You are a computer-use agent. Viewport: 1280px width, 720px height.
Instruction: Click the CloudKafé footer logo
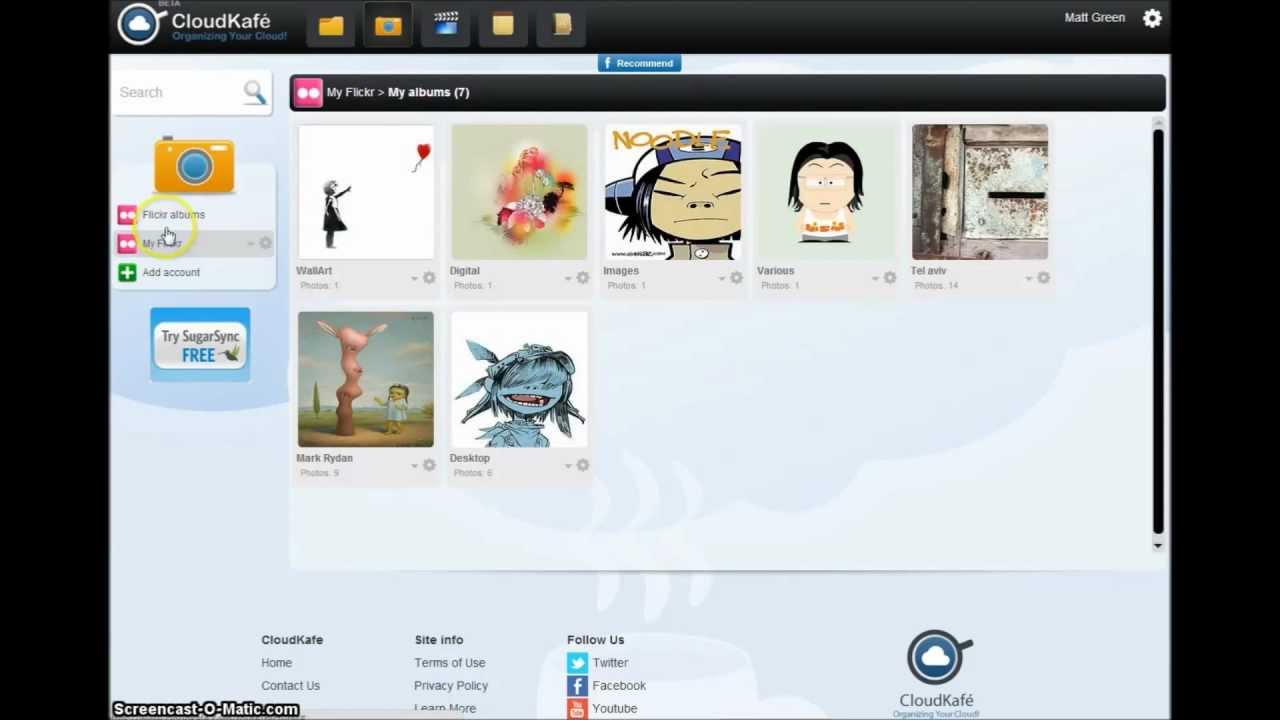point(937,673)
